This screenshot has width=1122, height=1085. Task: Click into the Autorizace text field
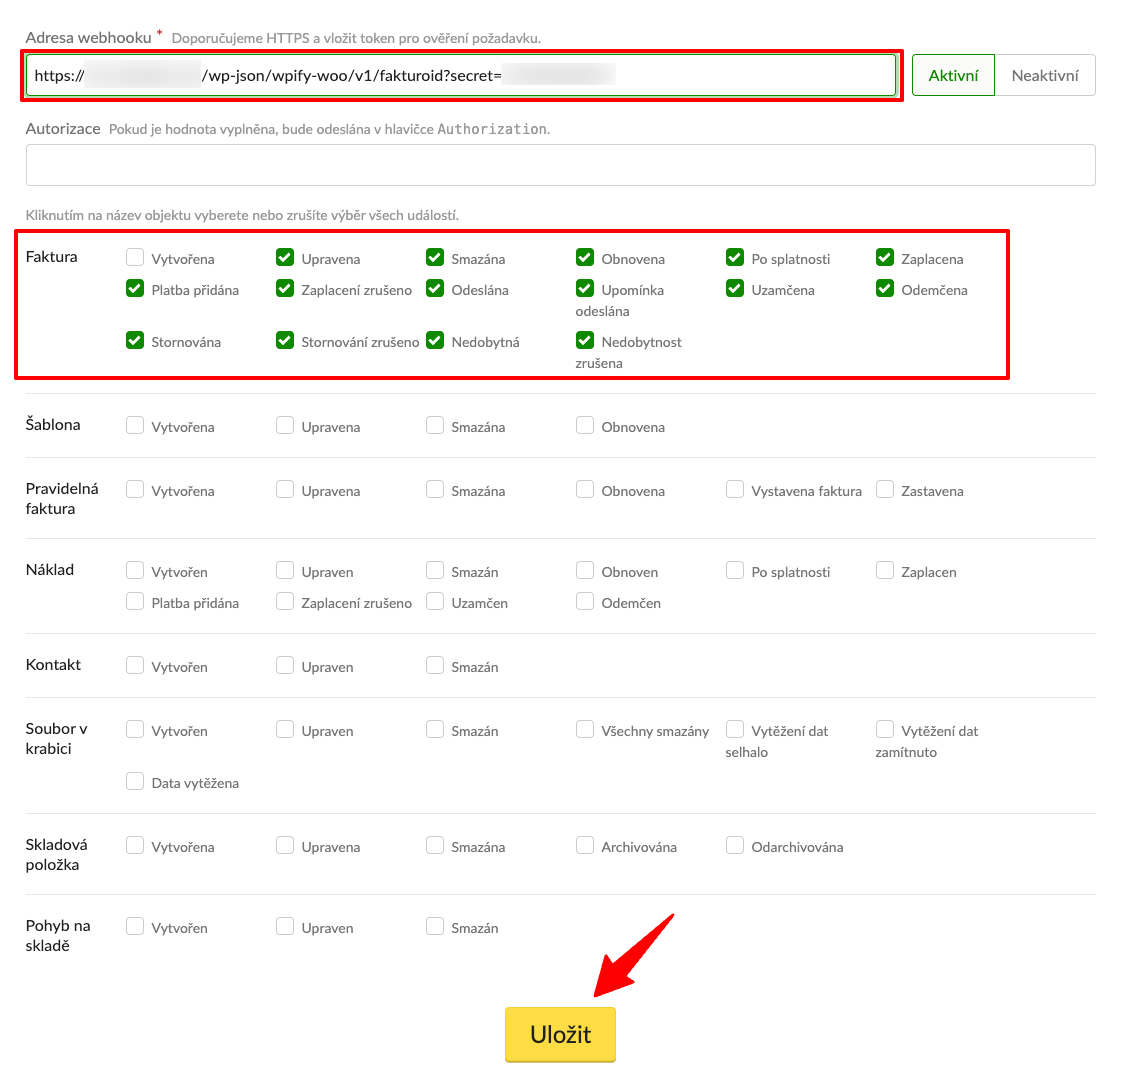[x=560, y=165]
